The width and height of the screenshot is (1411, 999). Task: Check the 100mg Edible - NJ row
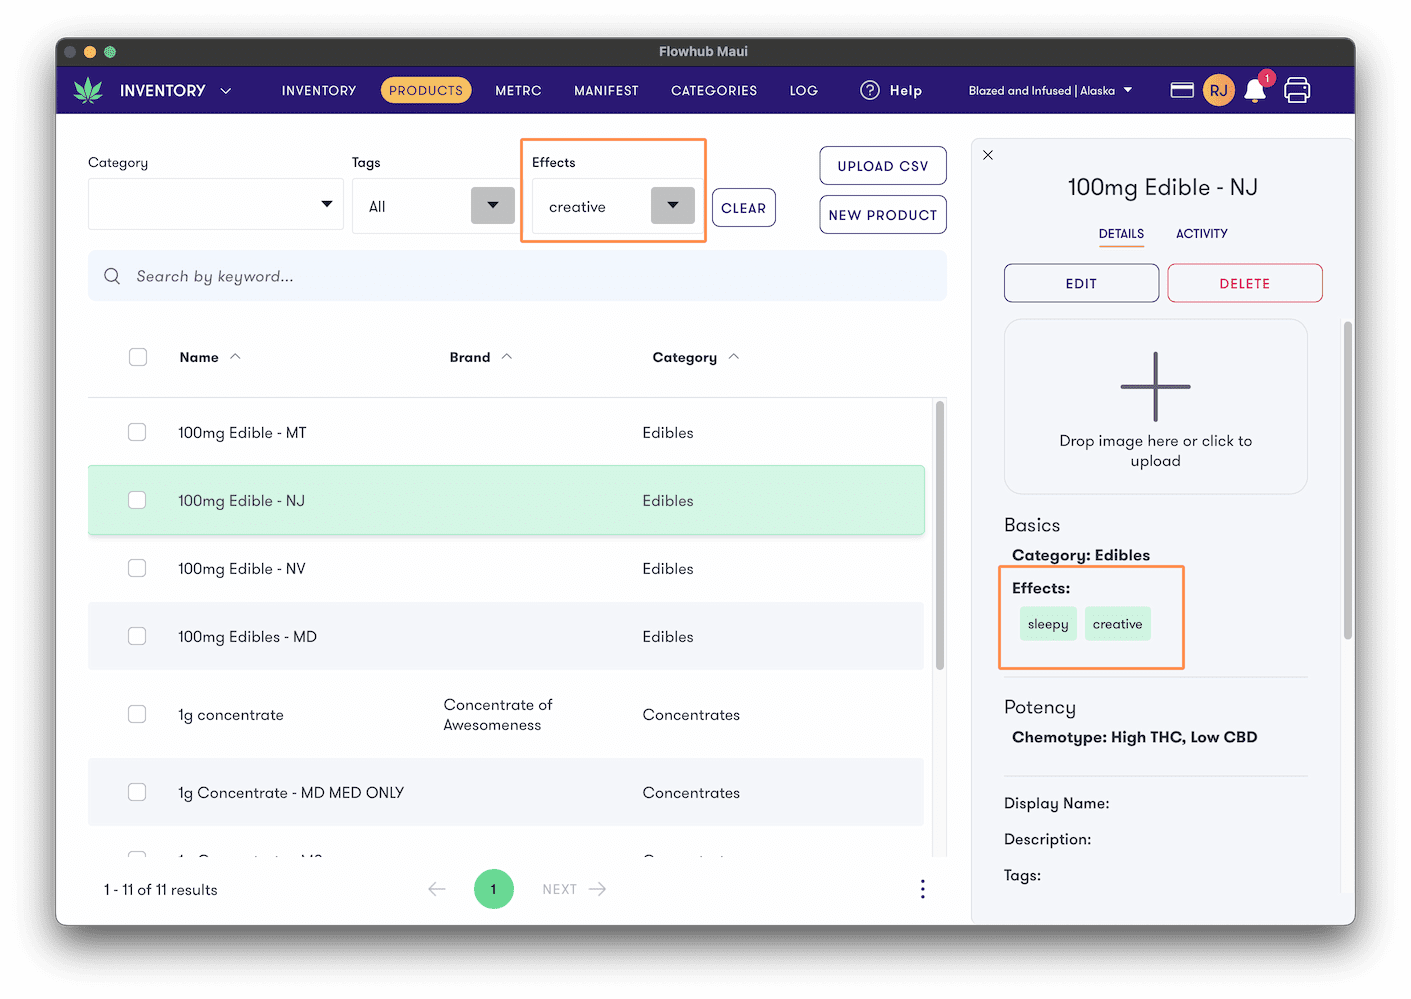[137, 500]
